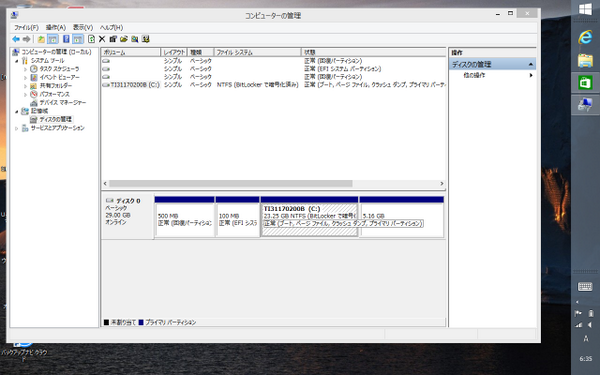The height and width of the screenshot is (375, 600).
Task: Expand the タスク スケジューラ node
Action: tap(25, 69)
